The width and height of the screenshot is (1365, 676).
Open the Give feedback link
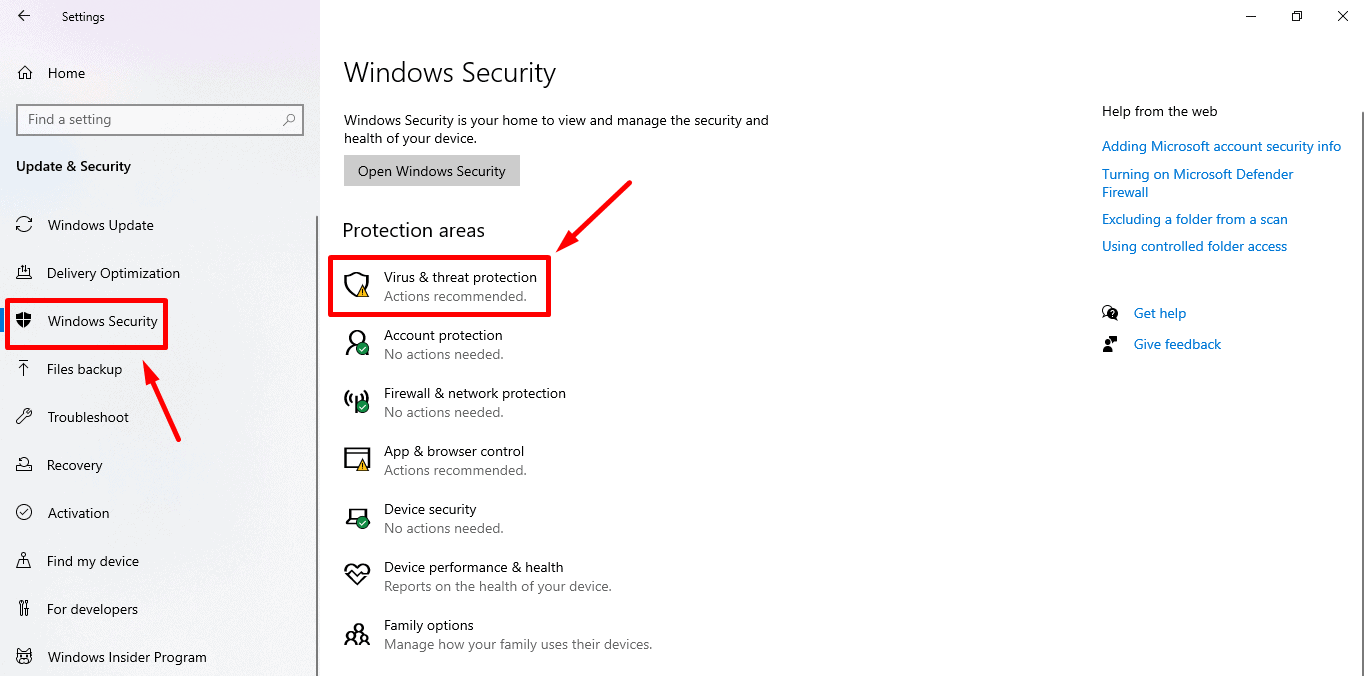1177,344
